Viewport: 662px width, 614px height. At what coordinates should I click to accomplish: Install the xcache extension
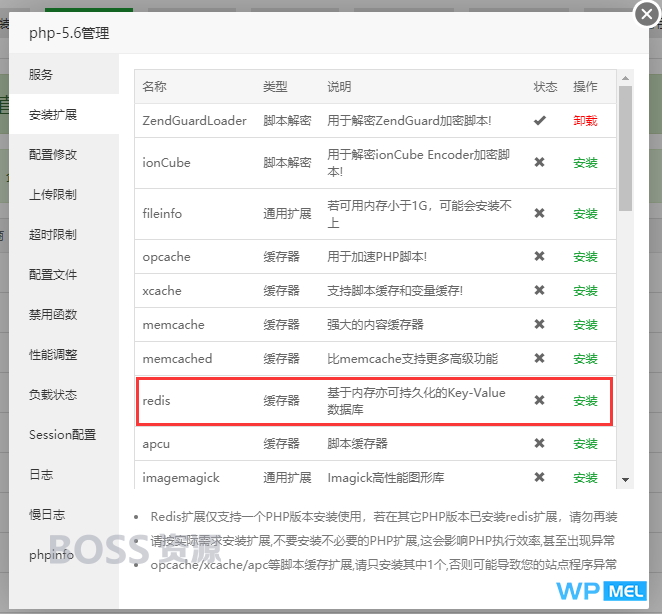pyautogui.click(x=585, y=291)
